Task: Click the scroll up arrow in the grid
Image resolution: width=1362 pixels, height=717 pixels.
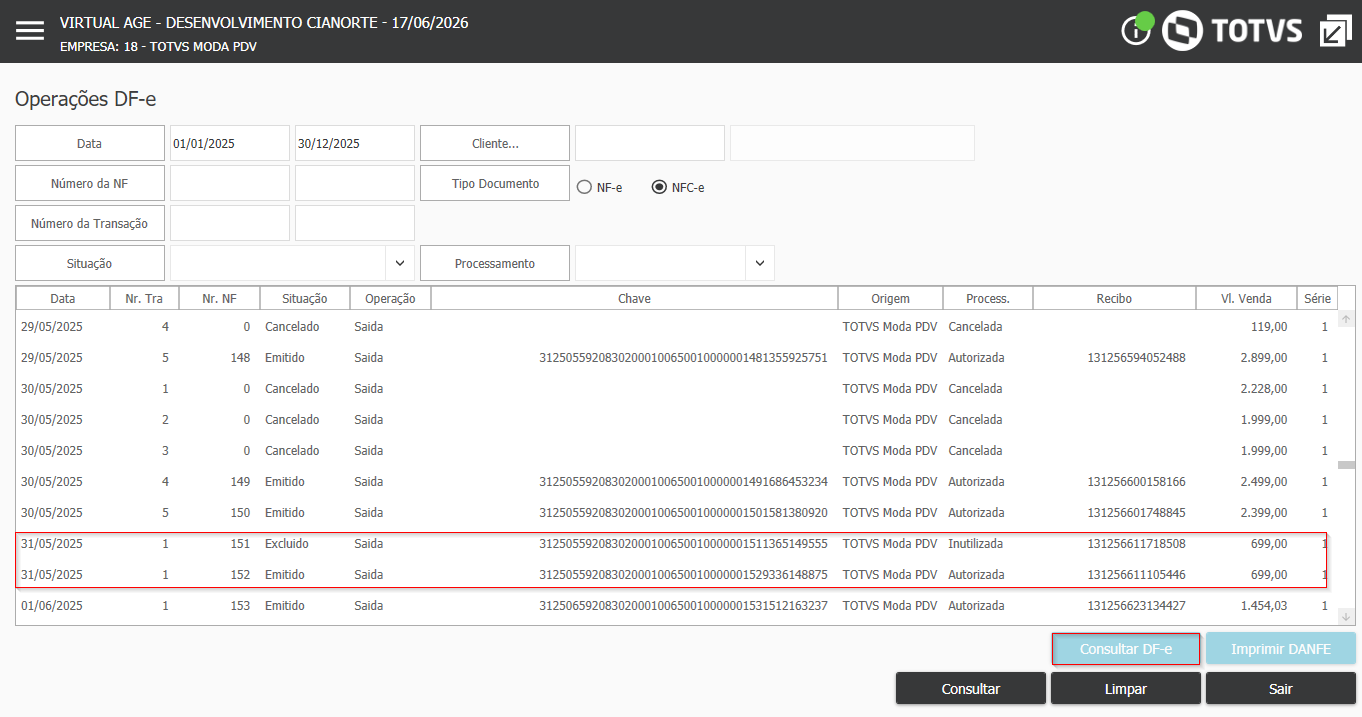Action: 1345,319
